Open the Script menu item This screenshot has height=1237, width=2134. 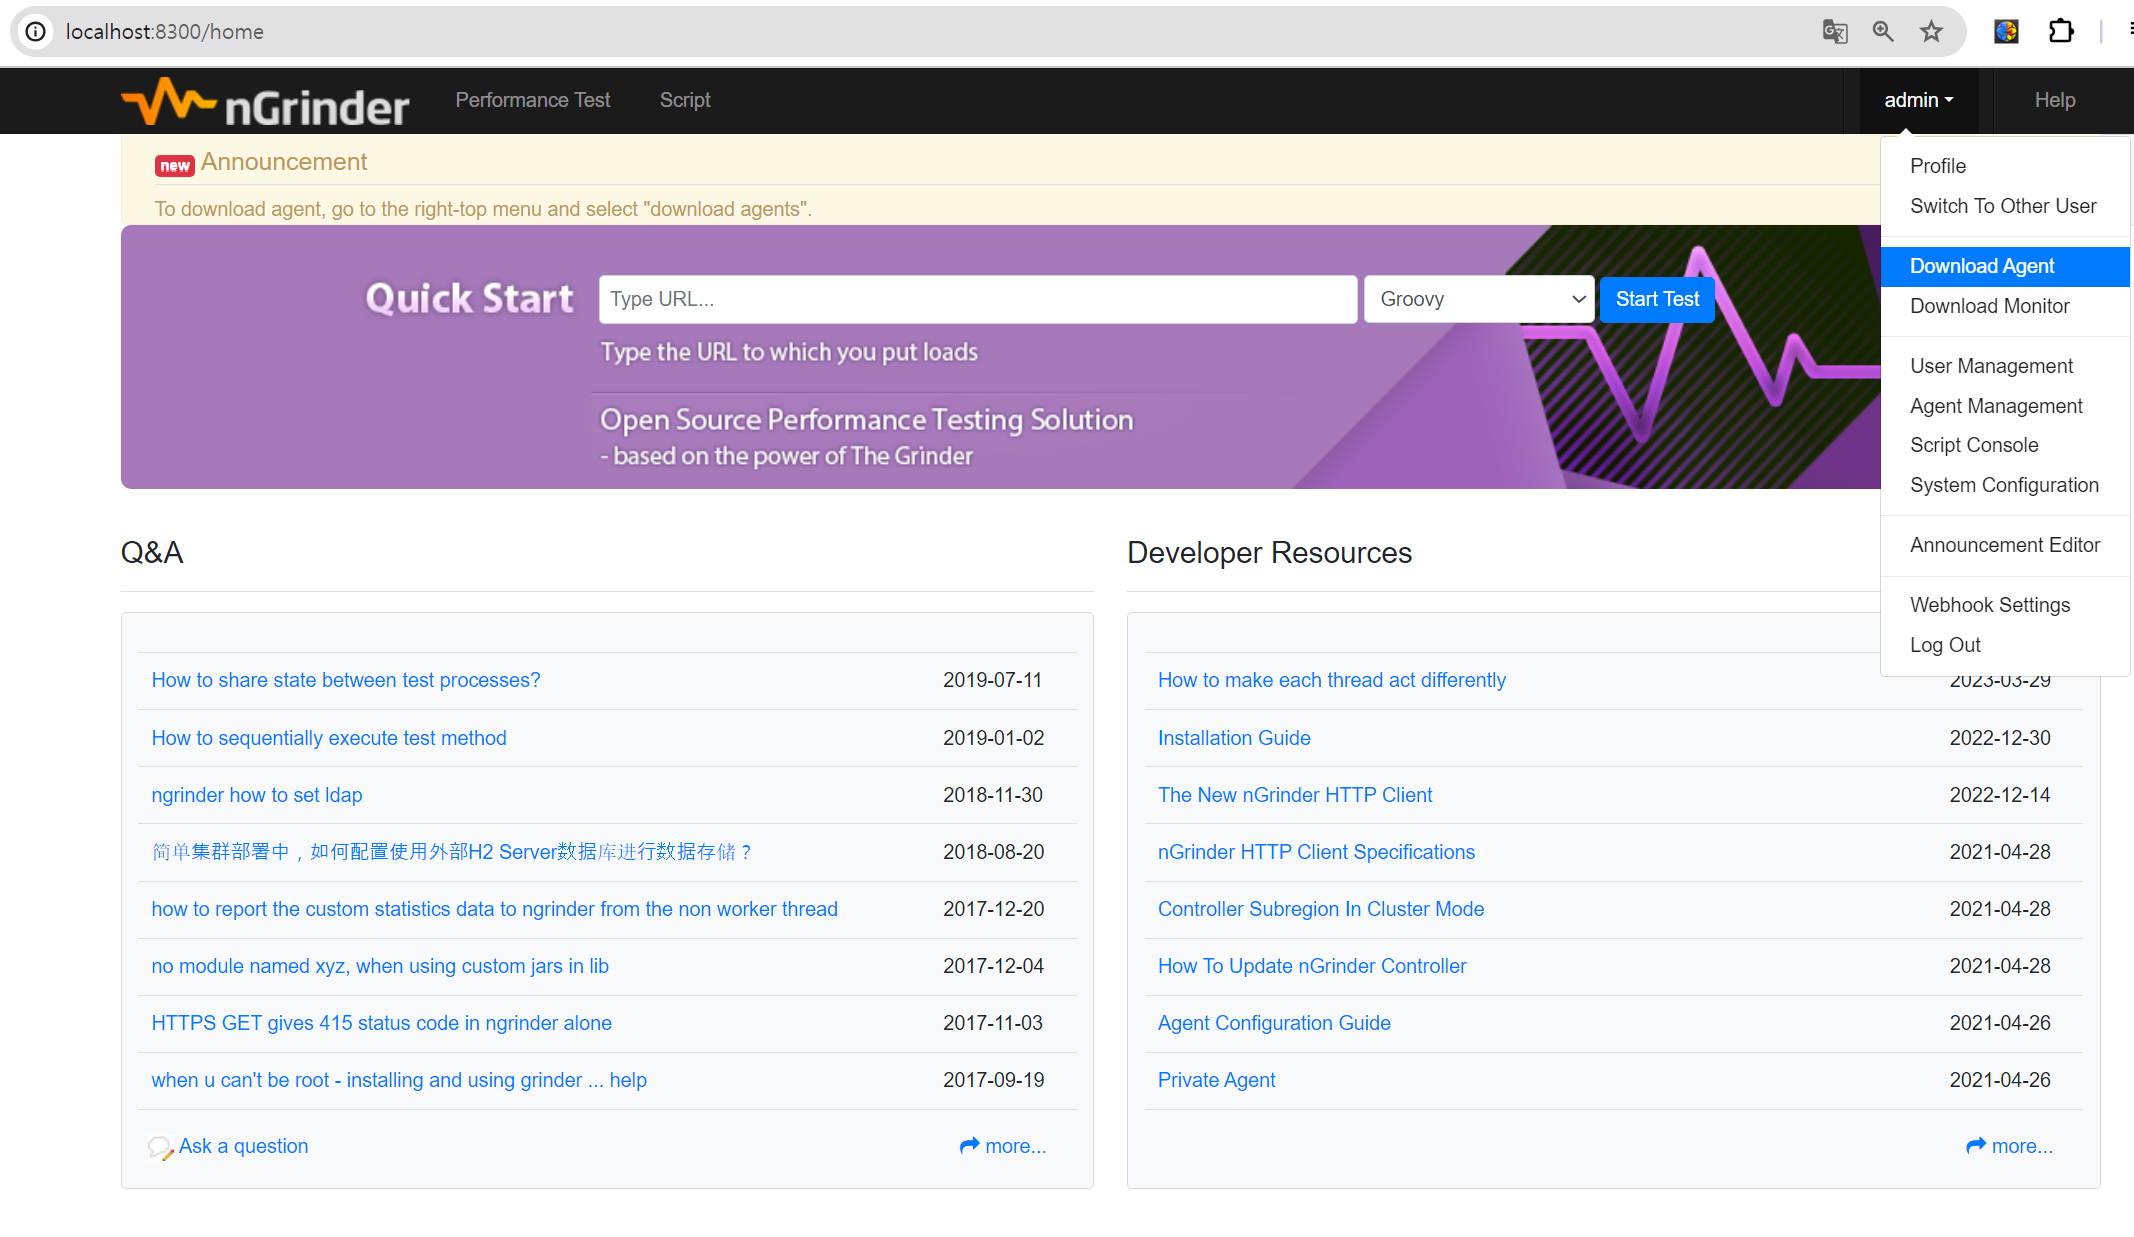(685, 100)
